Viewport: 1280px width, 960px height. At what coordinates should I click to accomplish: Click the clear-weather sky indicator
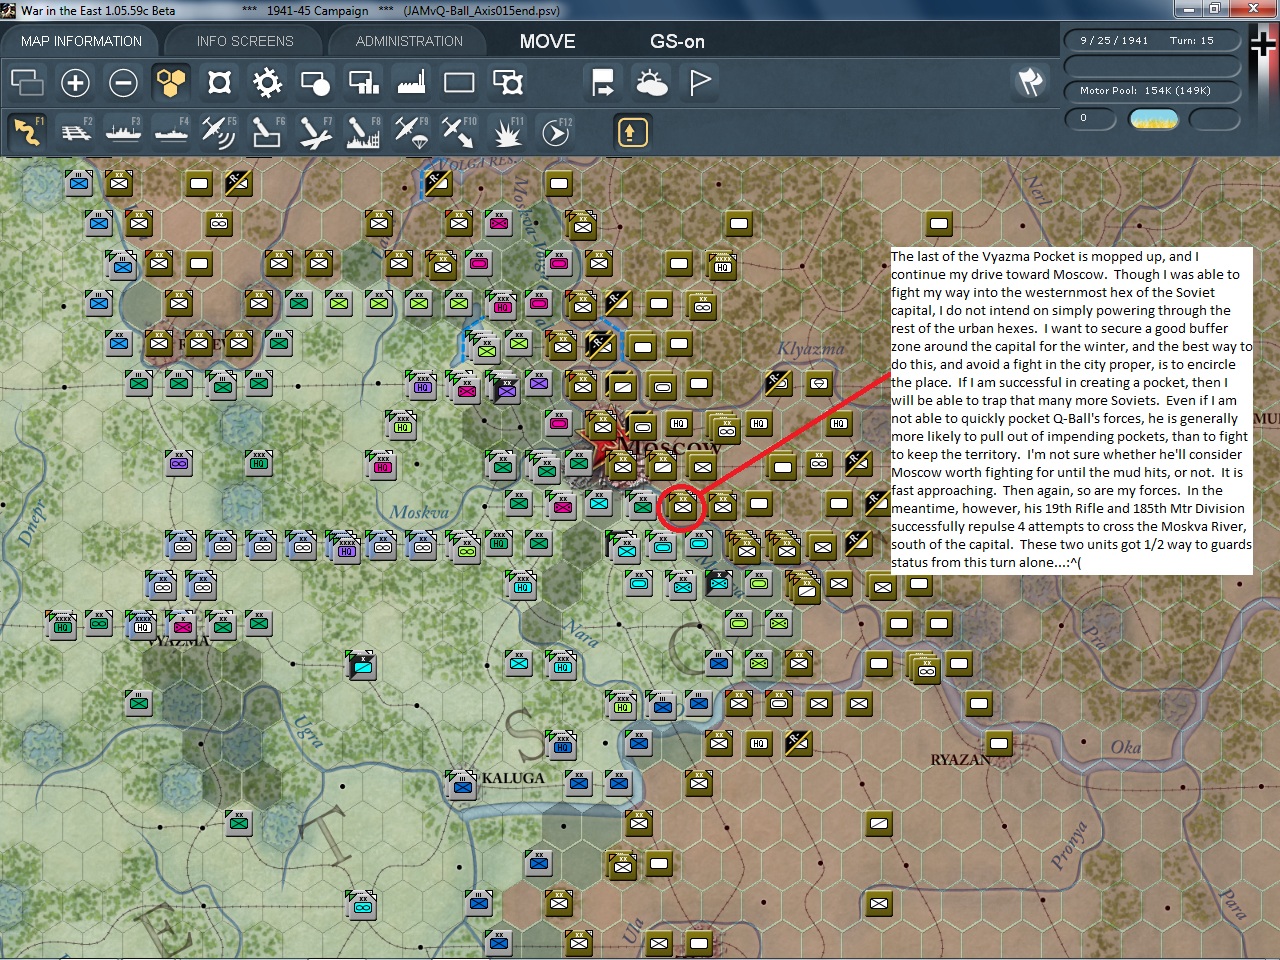[1153, 119]
